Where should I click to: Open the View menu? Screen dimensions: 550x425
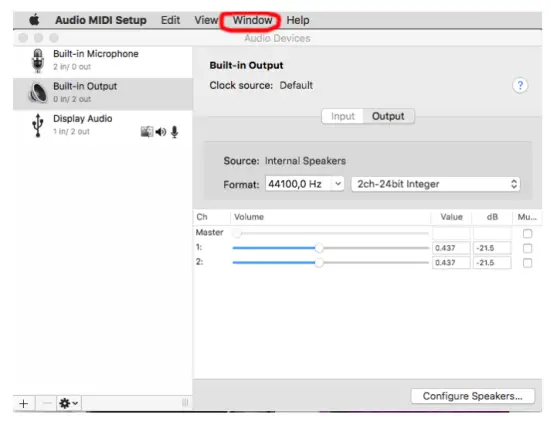coord(206,20)
